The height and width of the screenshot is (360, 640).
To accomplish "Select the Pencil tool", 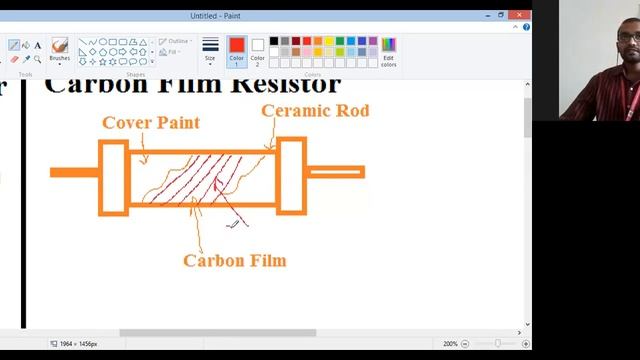I will tap(14, 45).
